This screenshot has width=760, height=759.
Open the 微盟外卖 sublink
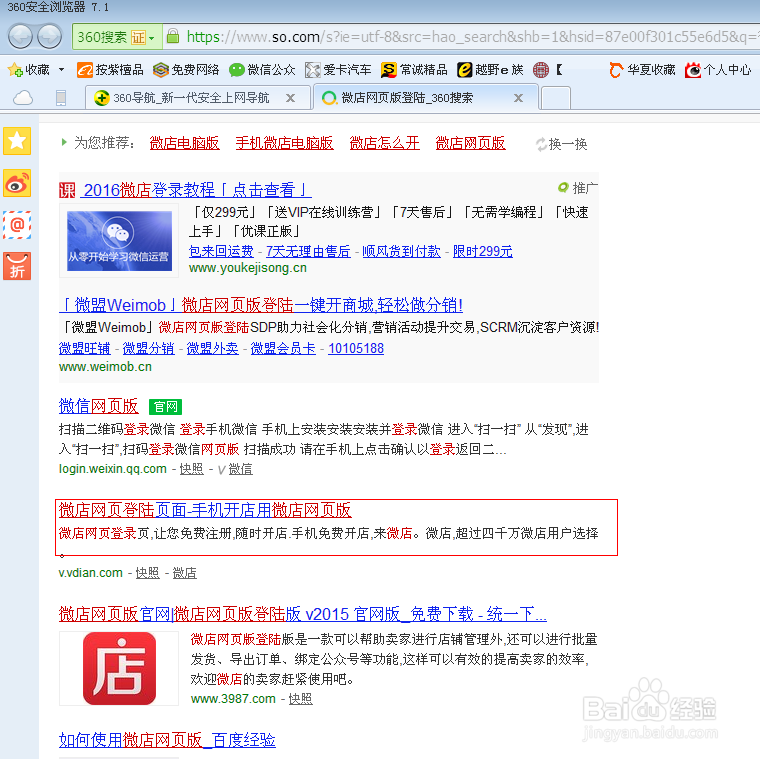point(212,348)
